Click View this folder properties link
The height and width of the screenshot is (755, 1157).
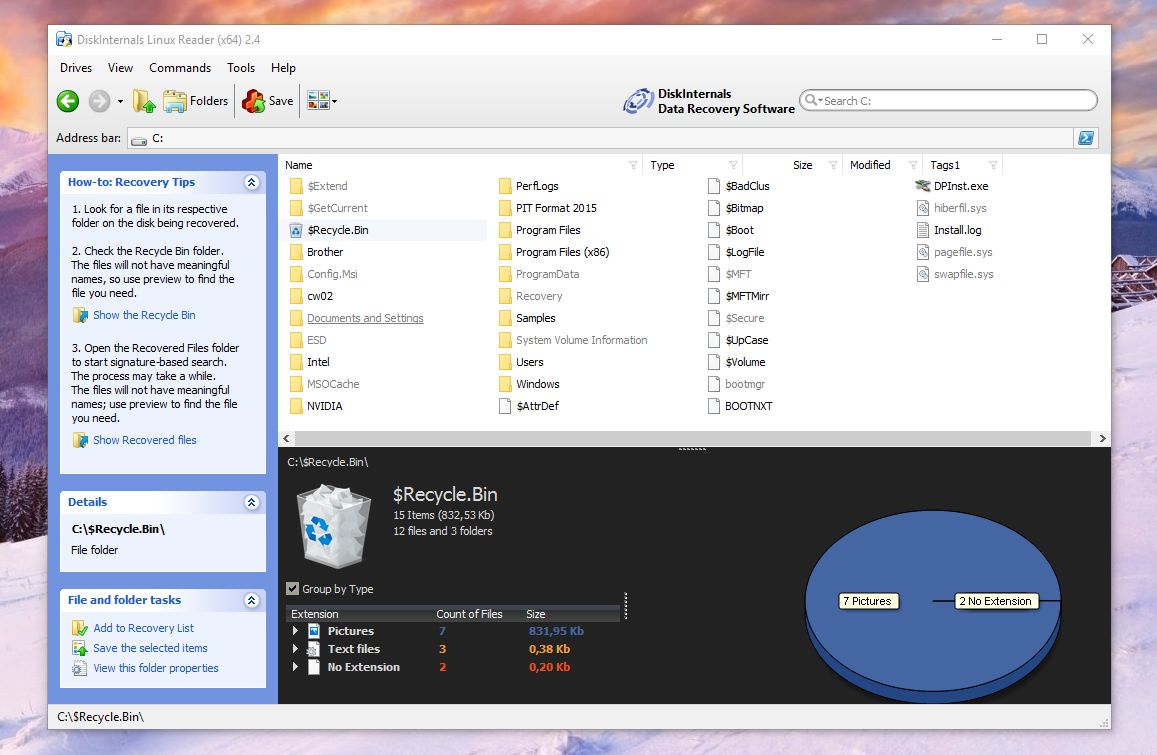click(156, 668)
